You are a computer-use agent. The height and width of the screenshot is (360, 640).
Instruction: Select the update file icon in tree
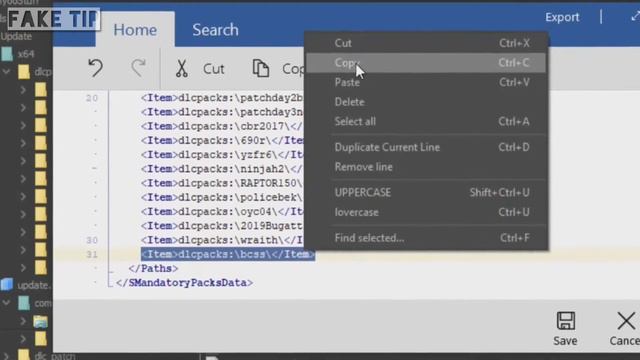tap(7, 284)
